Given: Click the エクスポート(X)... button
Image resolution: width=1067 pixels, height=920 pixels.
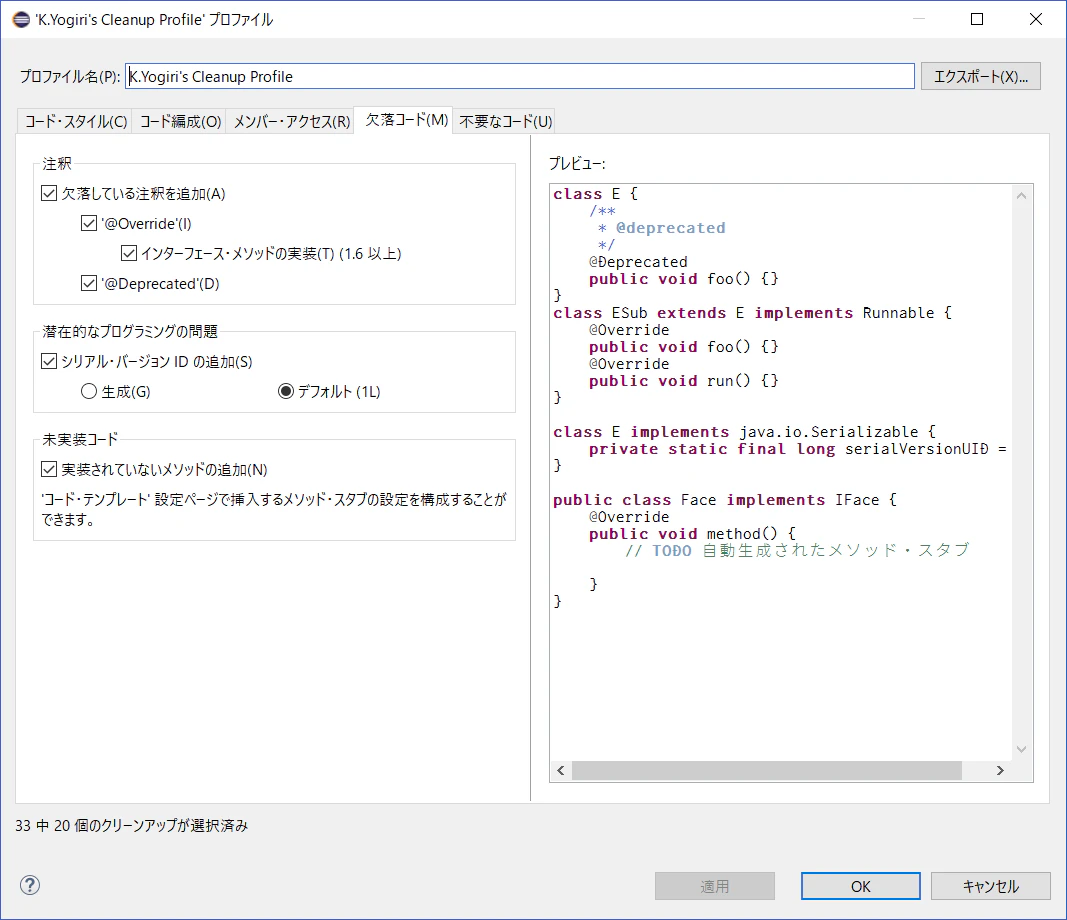Looking at the screenshot, I should pos(981,76).
